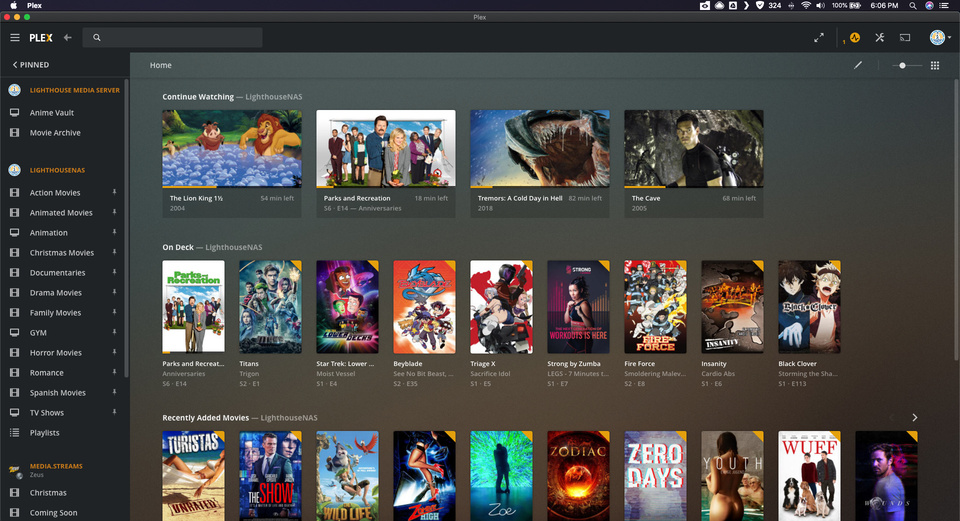Open TV Shows library
This screenshot has width=960, height=521.
click(x=47, y=413)
